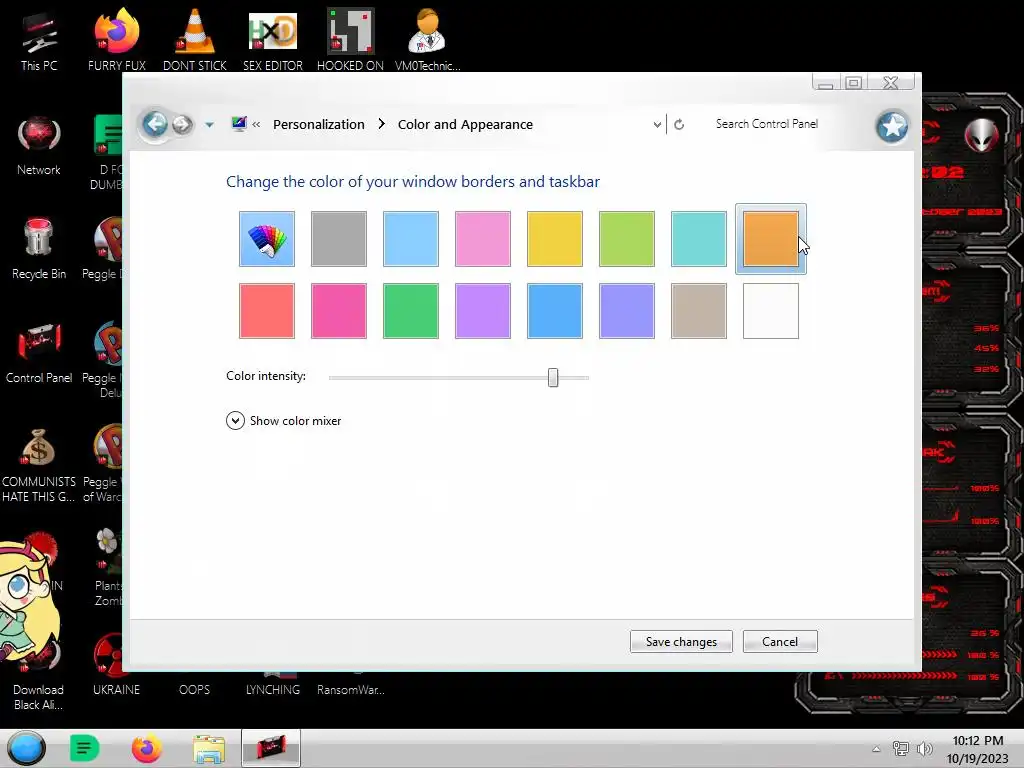Screen dimensions: 1024x768
Task: Click the Personalization breadcrumb
Action: tap(319, 124)
